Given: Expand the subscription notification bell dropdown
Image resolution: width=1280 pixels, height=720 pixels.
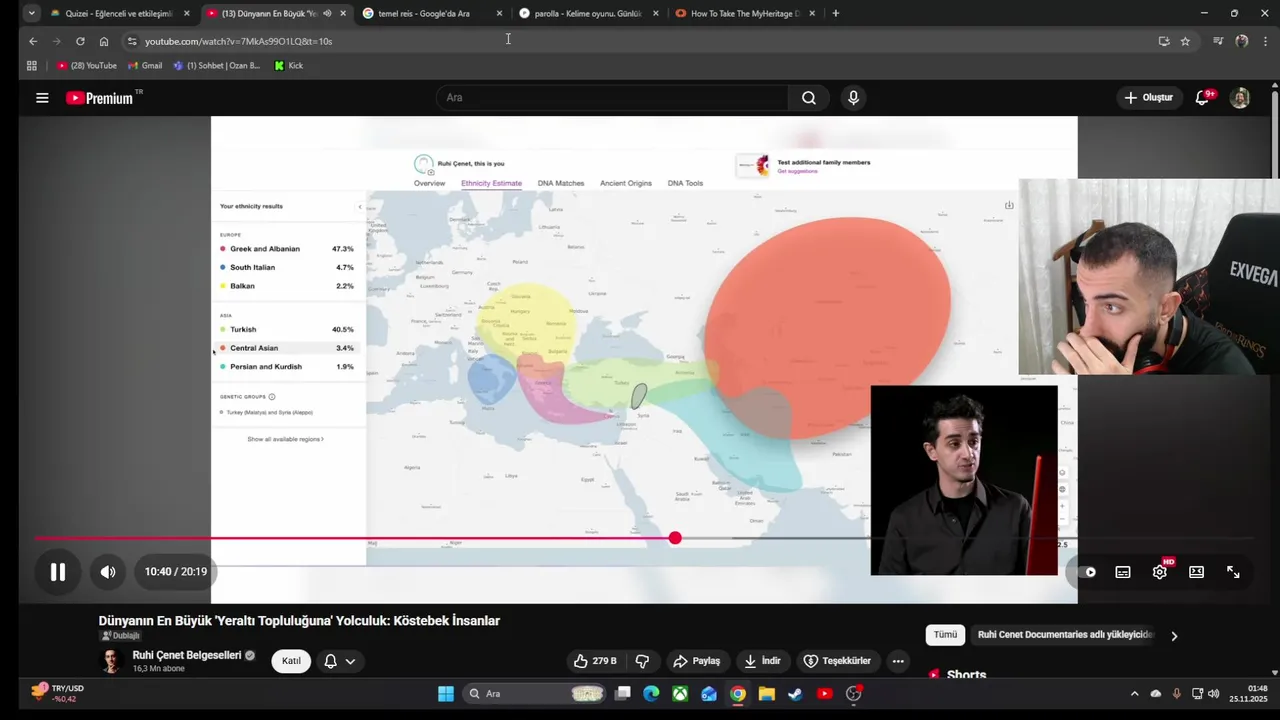Looking at the screenshot, I should (x=340, y=661).
